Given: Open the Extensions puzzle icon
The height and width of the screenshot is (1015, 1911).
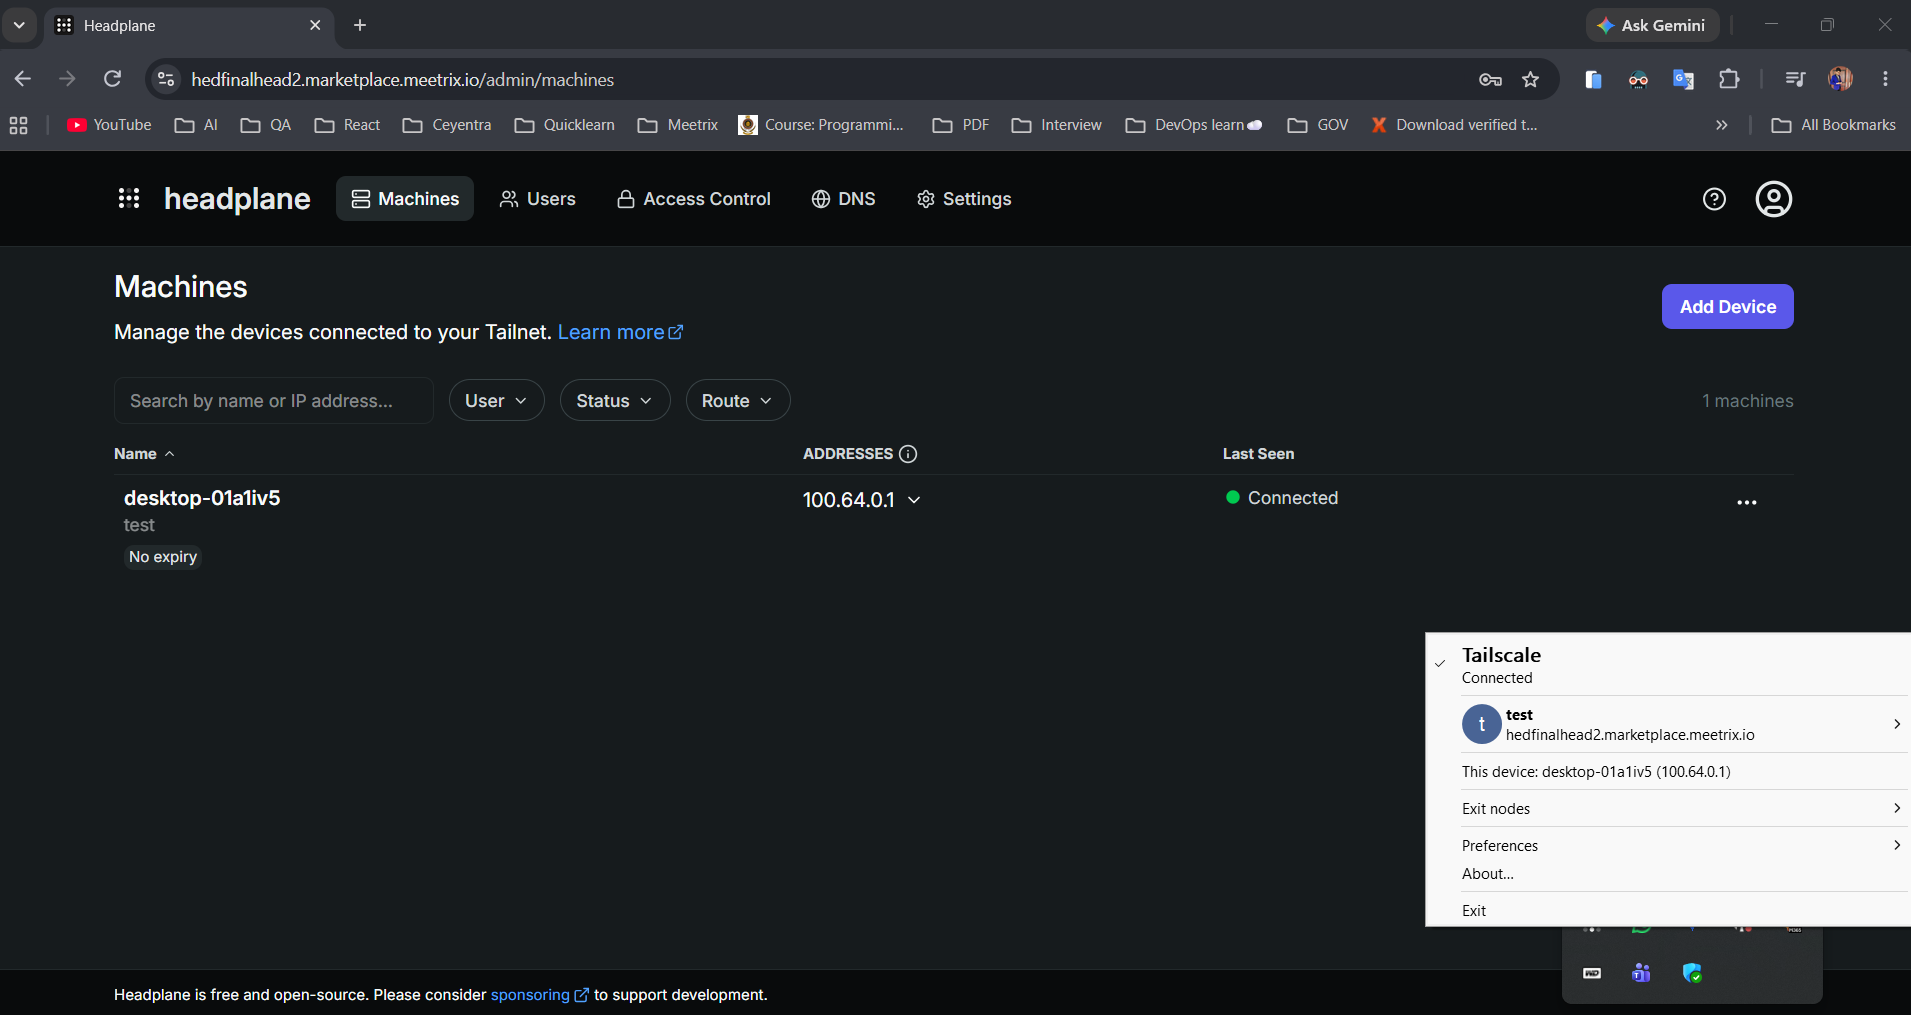Looking at the screenshot, I should (x=1729, y=79).
